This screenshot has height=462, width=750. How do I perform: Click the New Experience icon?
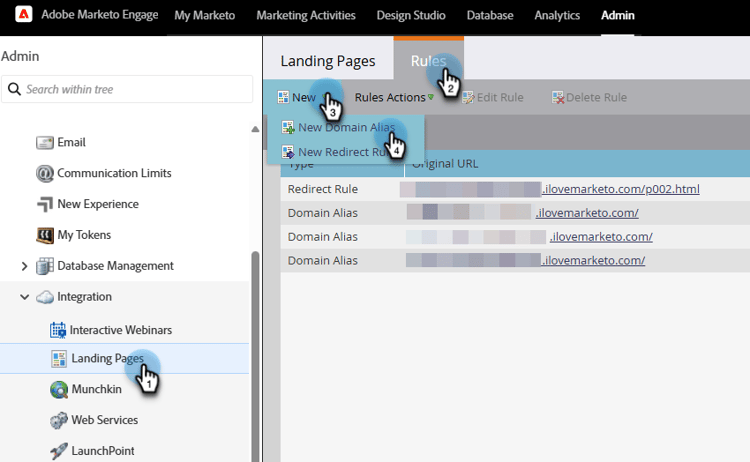point(44,204)
